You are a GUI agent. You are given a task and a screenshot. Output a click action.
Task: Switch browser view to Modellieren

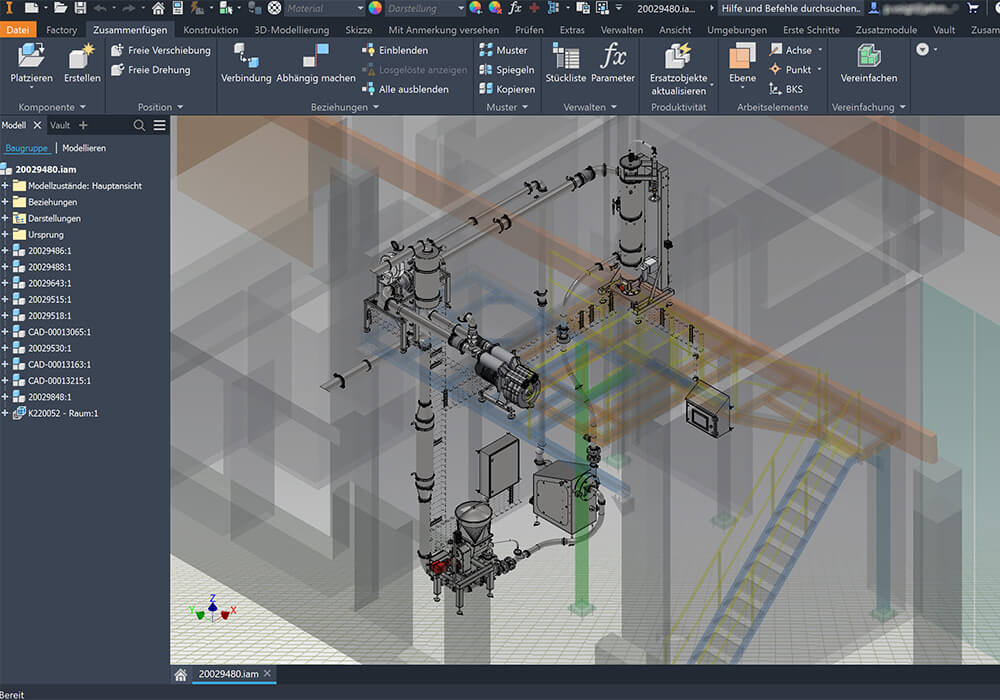coord(84,149)
